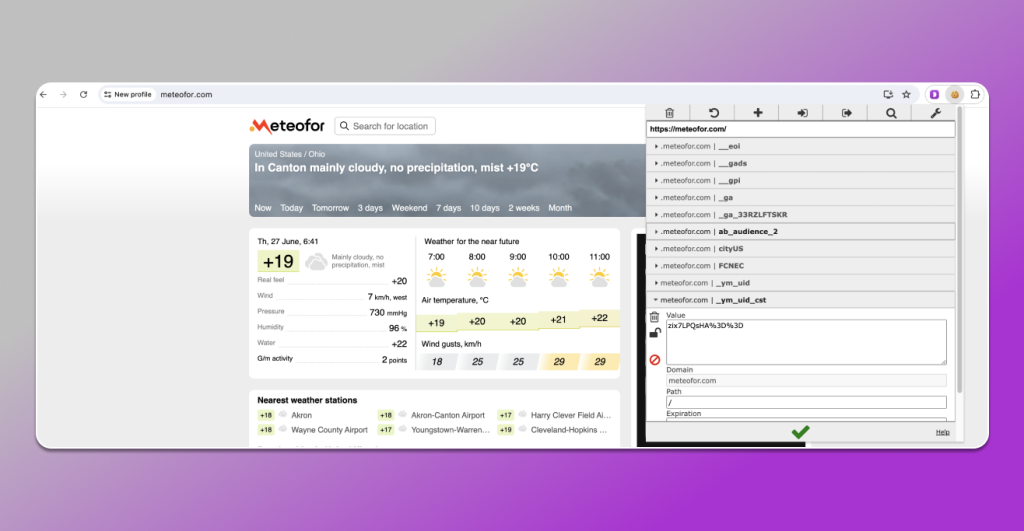The height and width of the screenshot is (531, 1024).
Task: Click the Search for location field
Action: (x=385, y=126)
